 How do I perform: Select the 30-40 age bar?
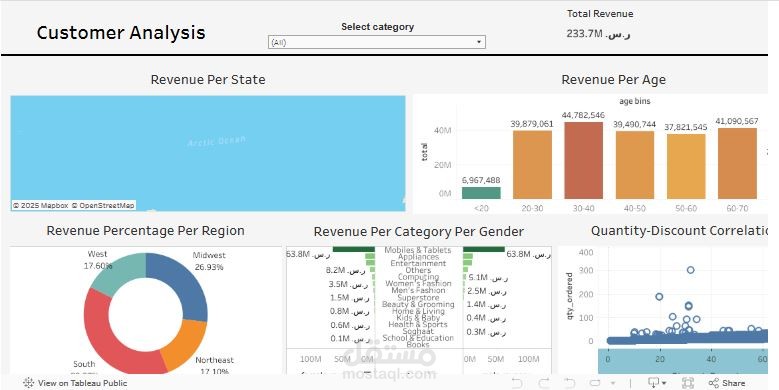coord(583,160)
